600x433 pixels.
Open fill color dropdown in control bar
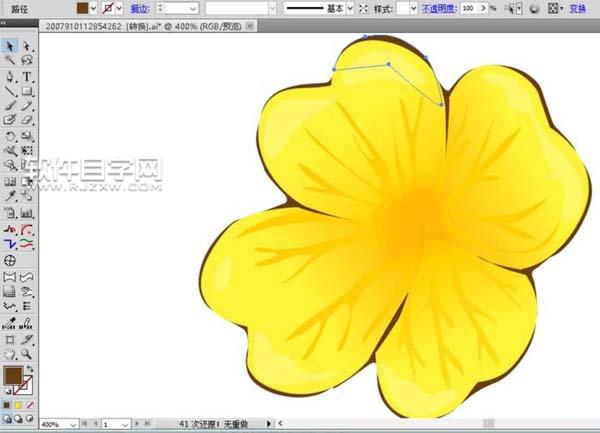[96, 8]
